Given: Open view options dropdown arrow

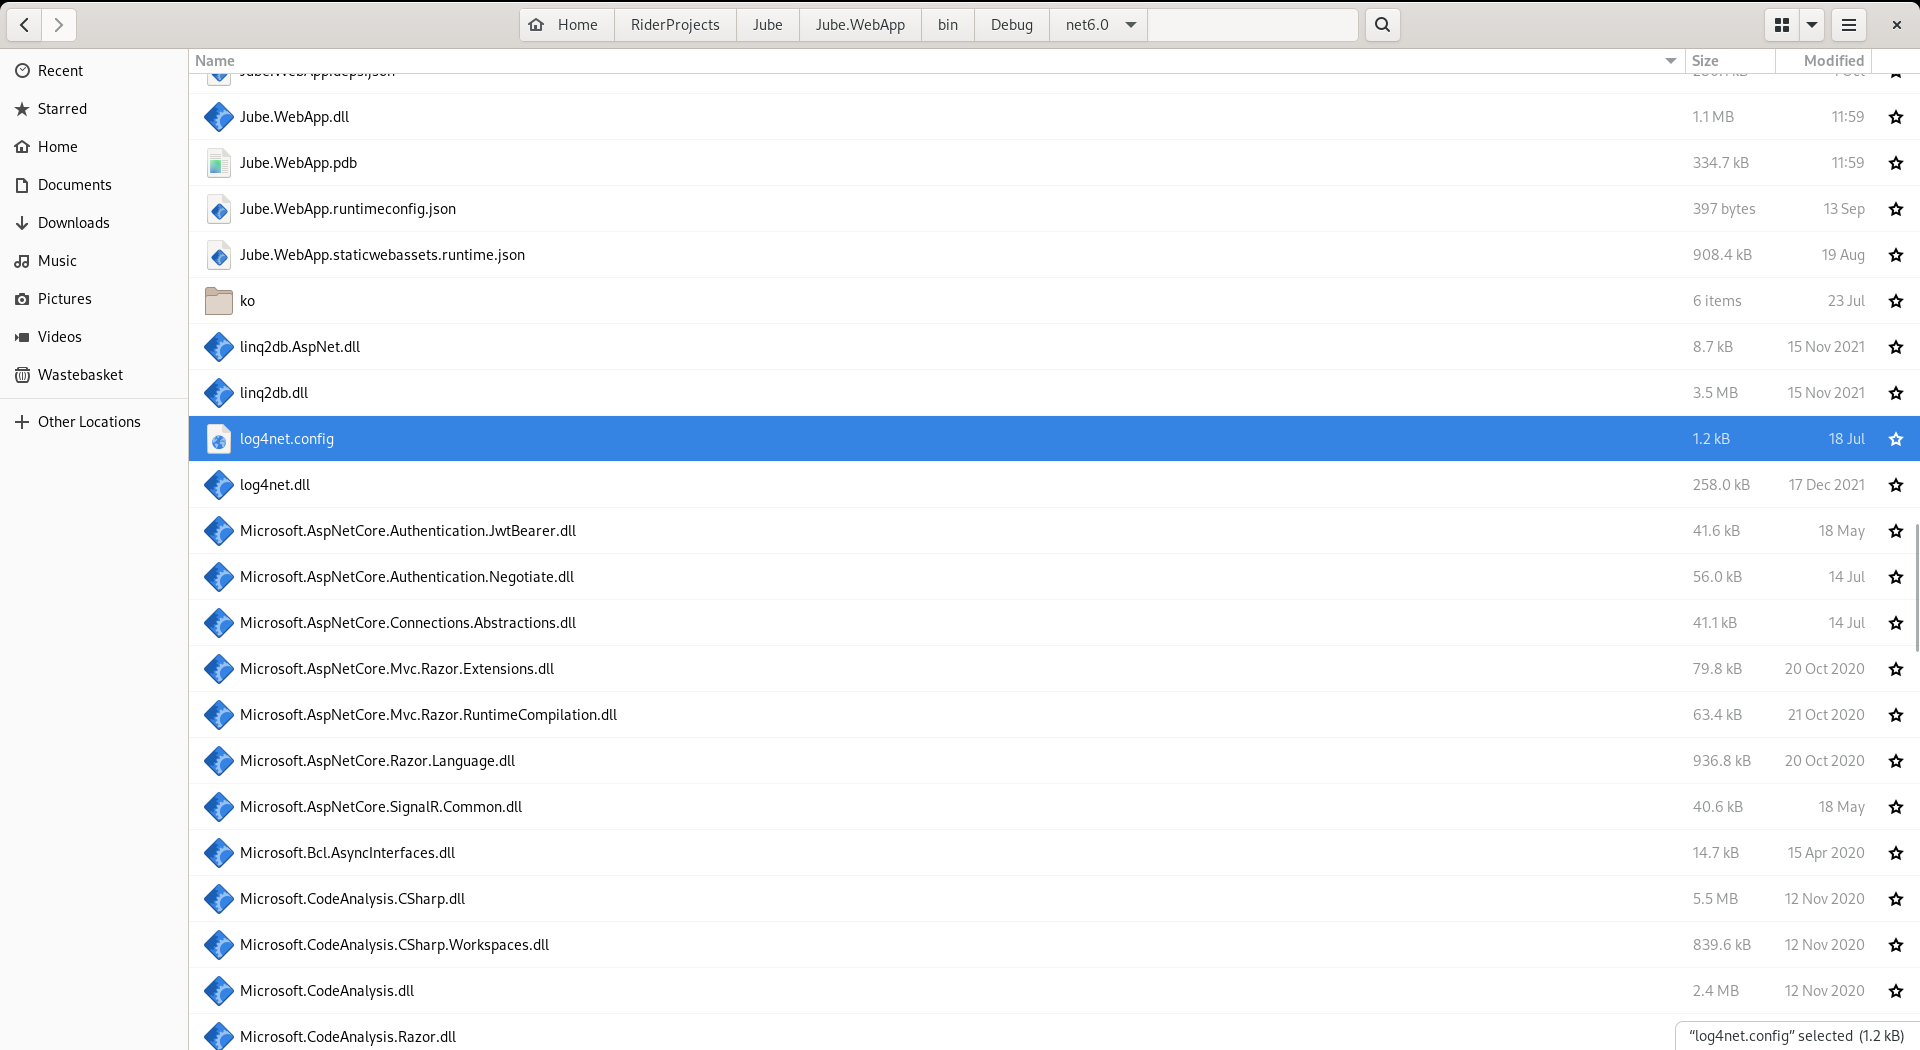Looking at the screenshot, I should coord(1812,25).
